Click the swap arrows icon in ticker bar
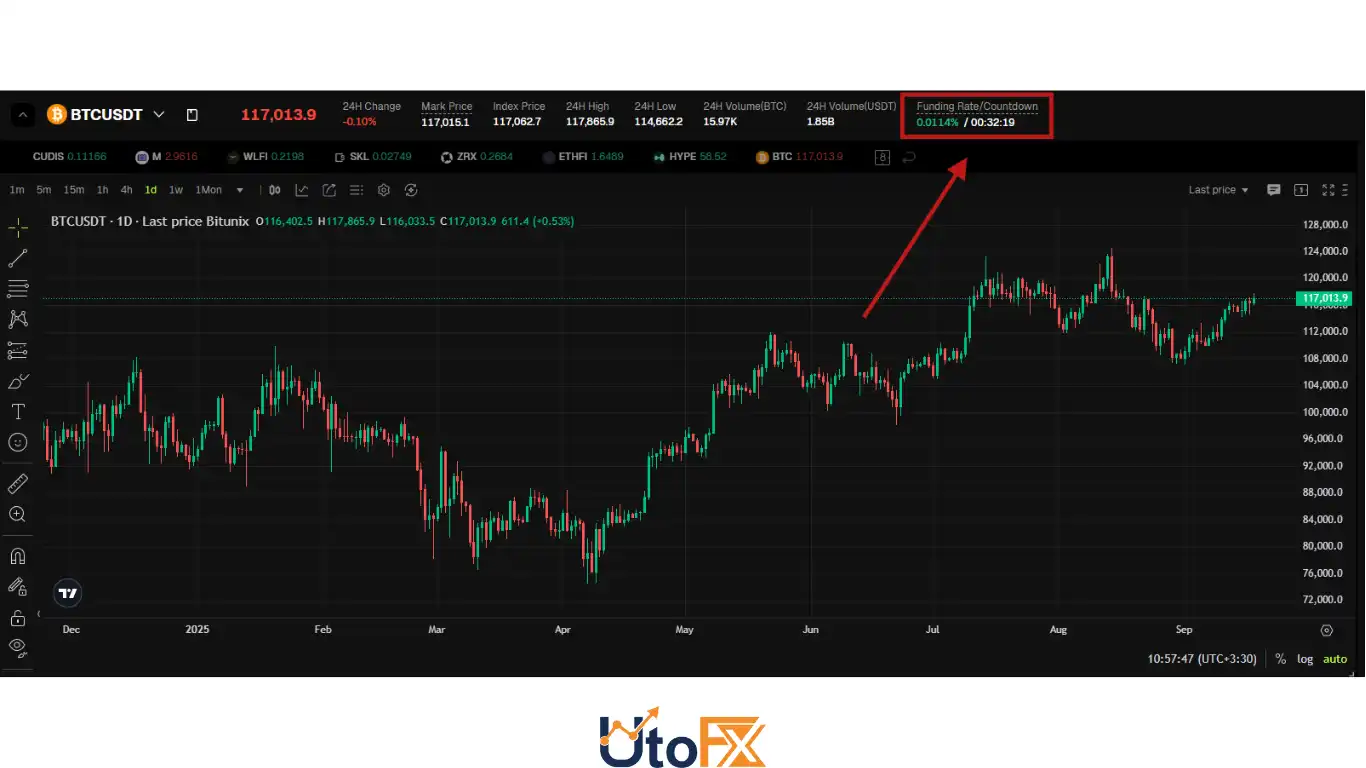Viewport: 1366px width, 768px height. point(909,157)
